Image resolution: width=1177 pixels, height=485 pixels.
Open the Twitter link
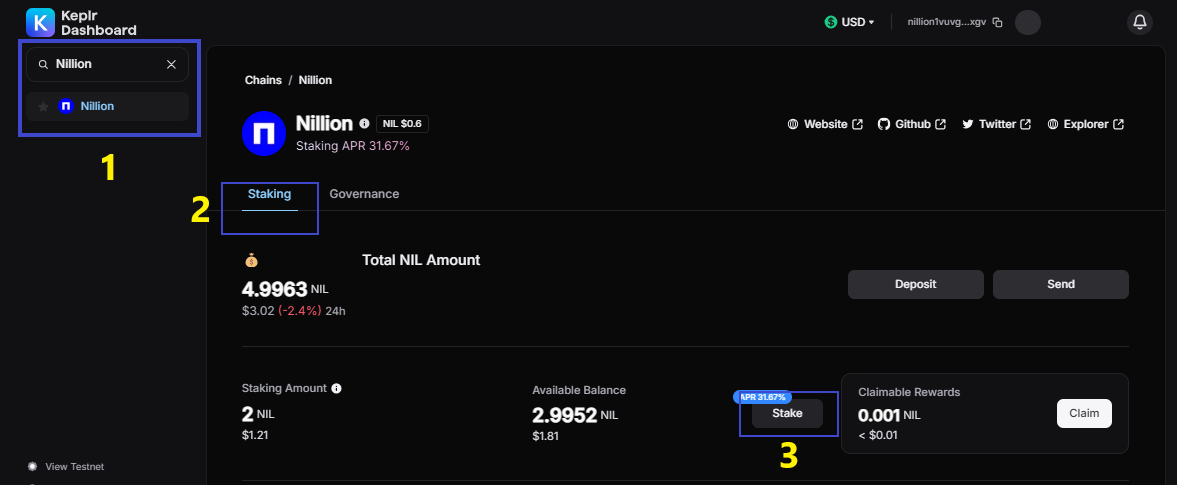coord(996,125)
